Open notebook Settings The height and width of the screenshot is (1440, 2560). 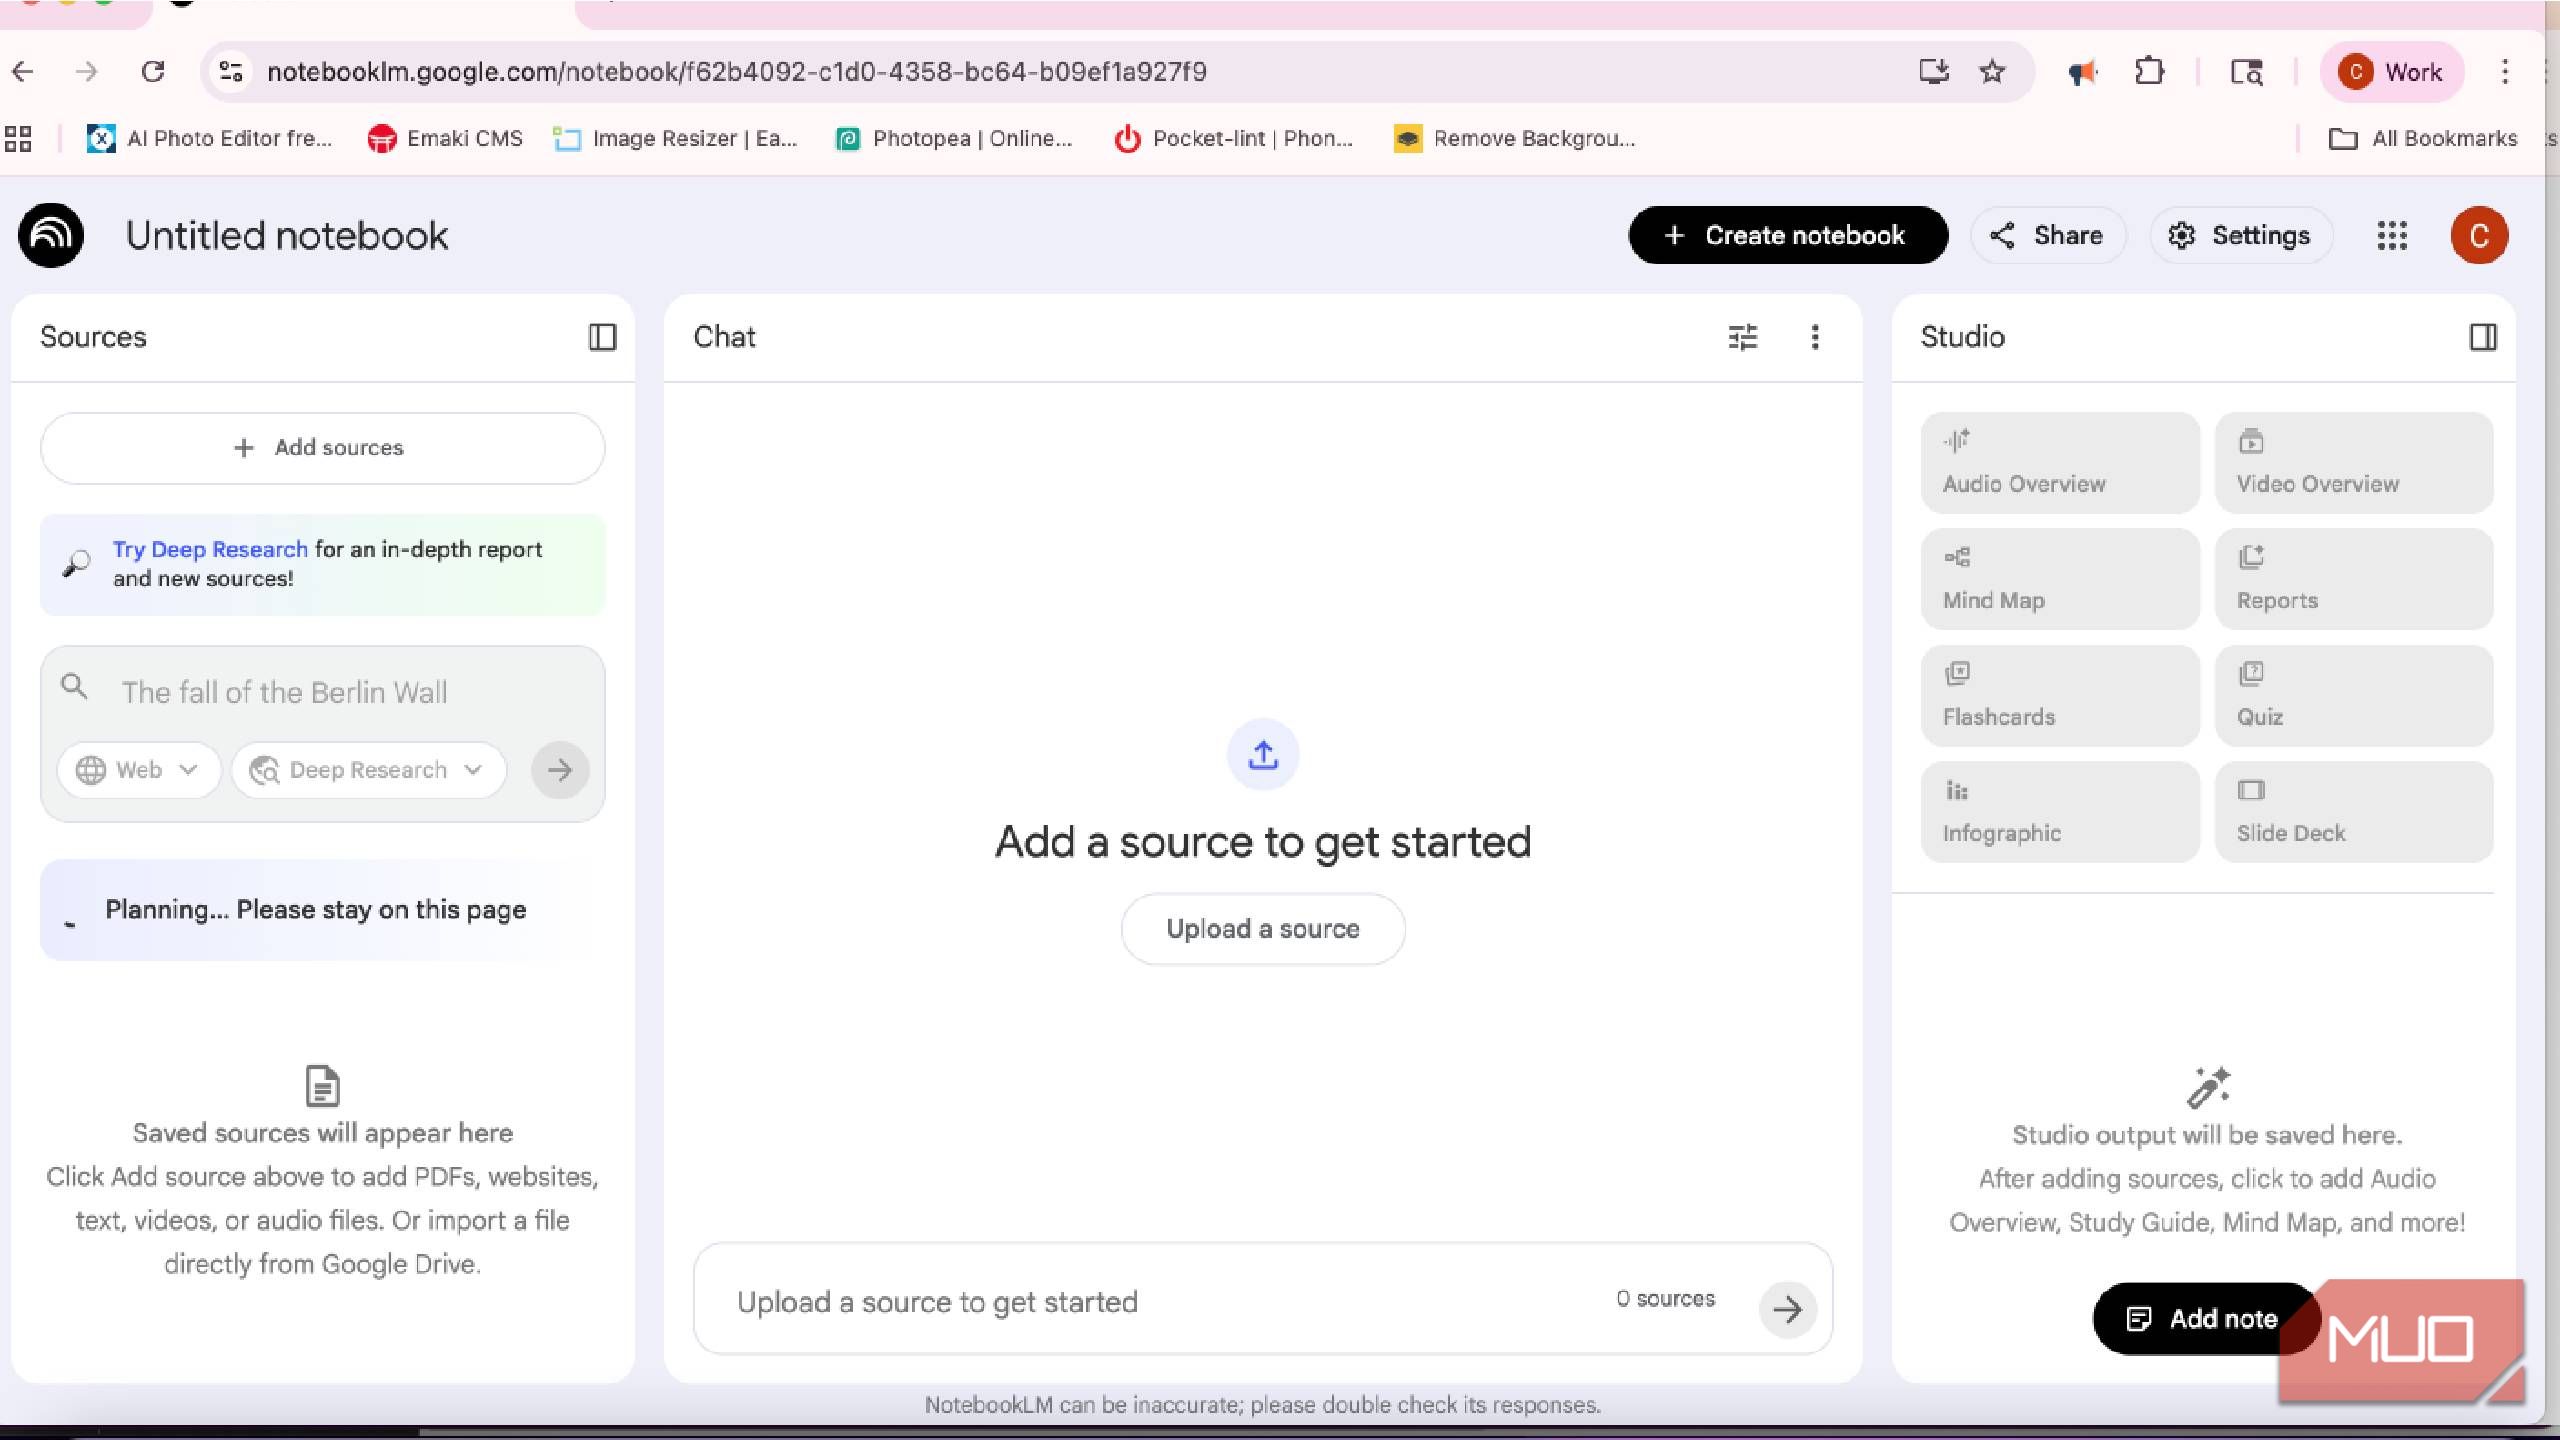point(2240,235)
